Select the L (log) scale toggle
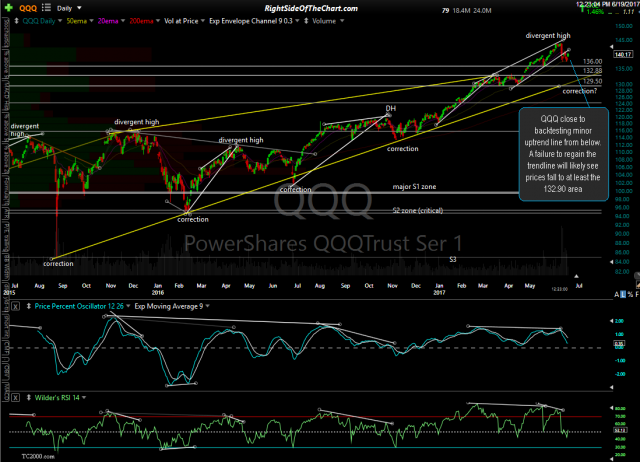Screen dimensions: 640x462 click(x=623, y=294)
